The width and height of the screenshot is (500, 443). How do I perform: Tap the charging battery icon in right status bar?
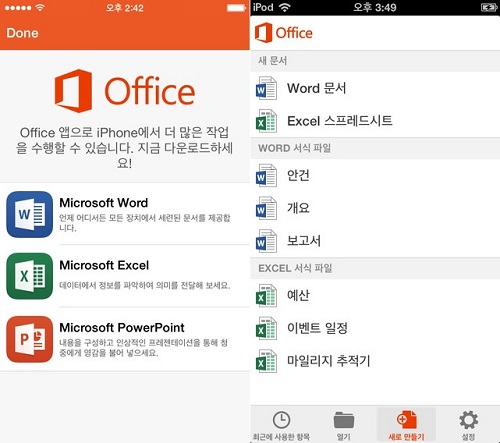point(489,7)
